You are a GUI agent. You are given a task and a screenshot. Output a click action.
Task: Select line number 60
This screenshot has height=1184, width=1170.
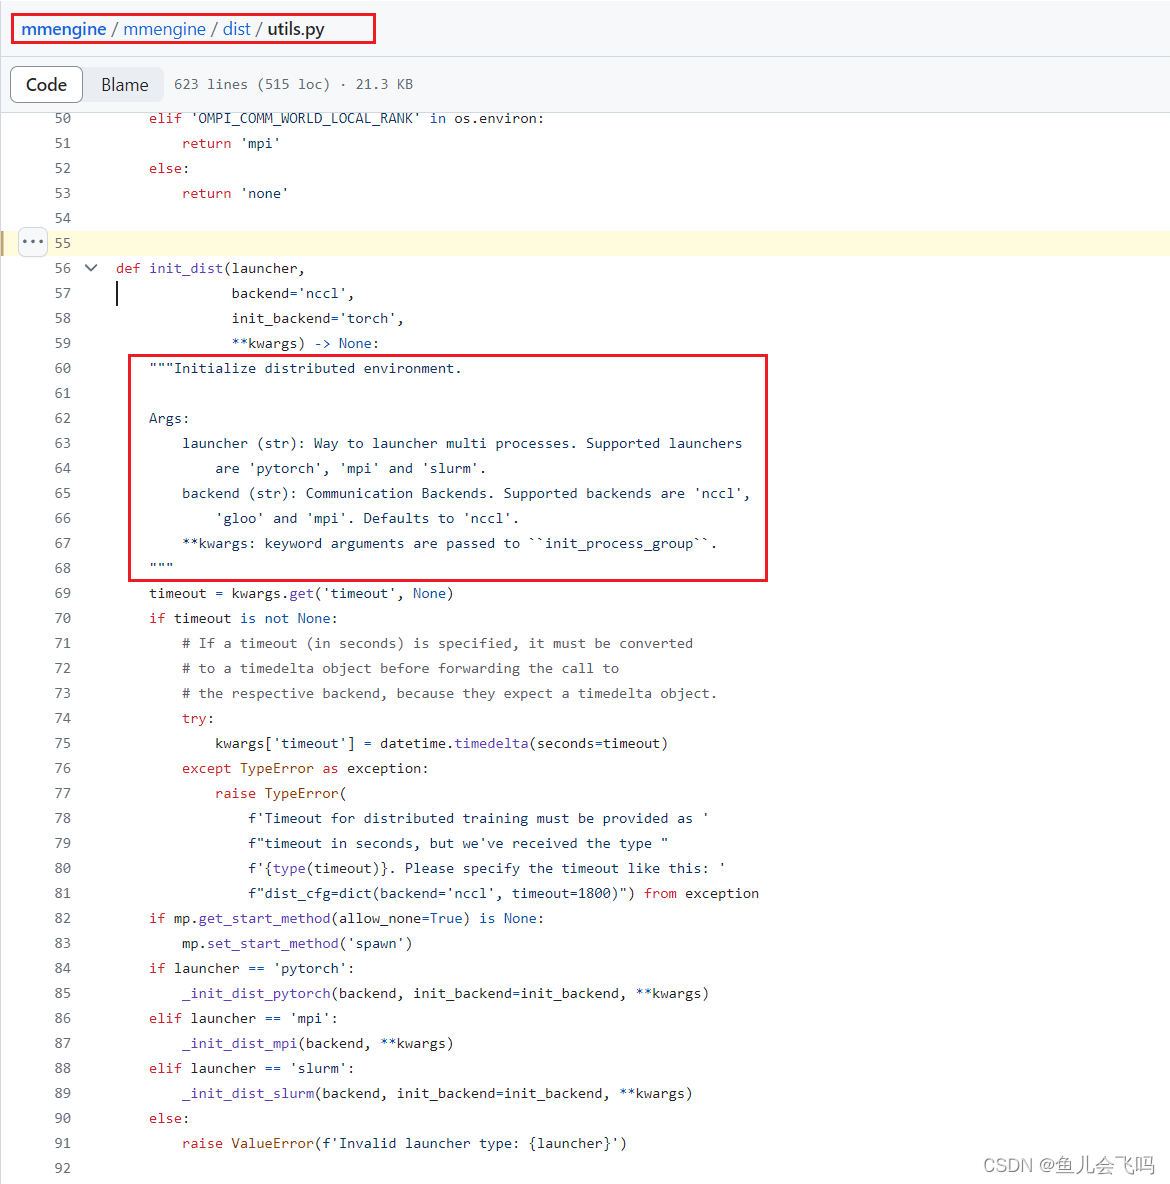pyautogui.click(x=62, y=367)
